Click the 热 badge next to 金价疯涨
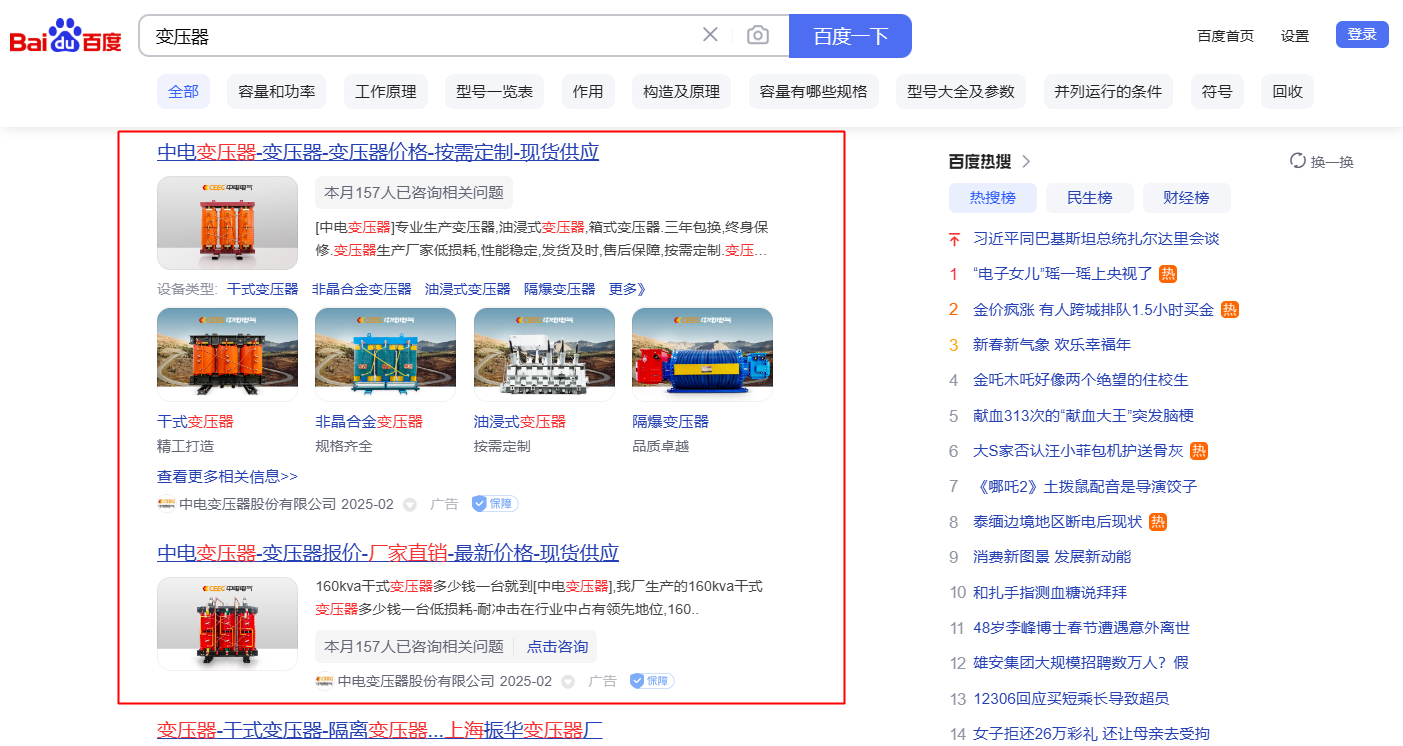 click(x=1230, y=310)
